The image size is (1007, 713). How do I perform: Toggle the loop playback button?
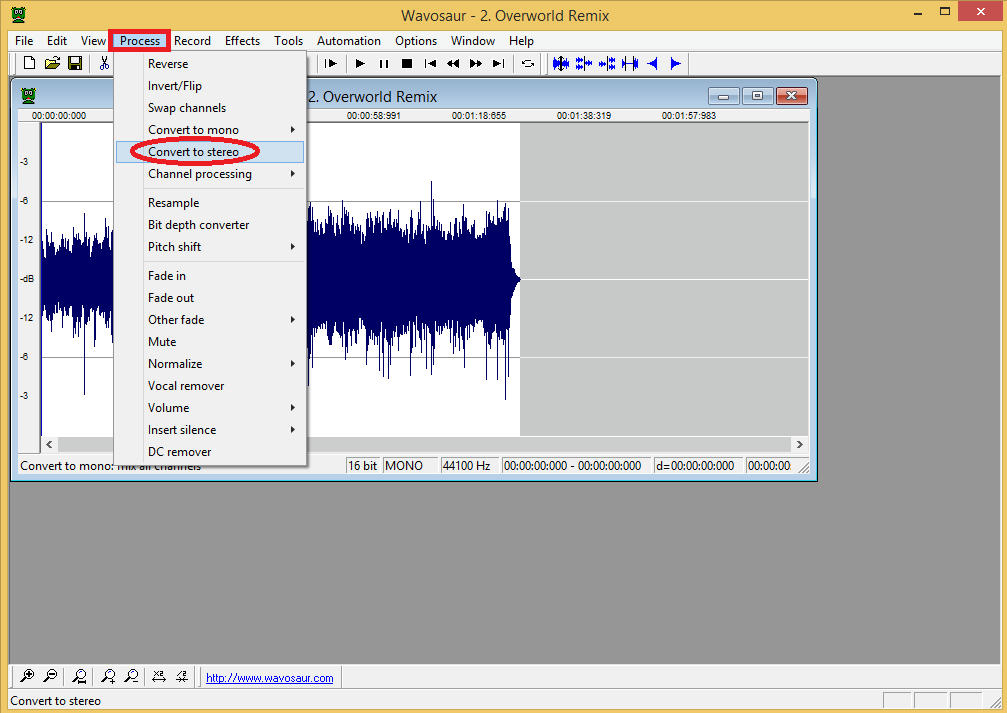528,64
